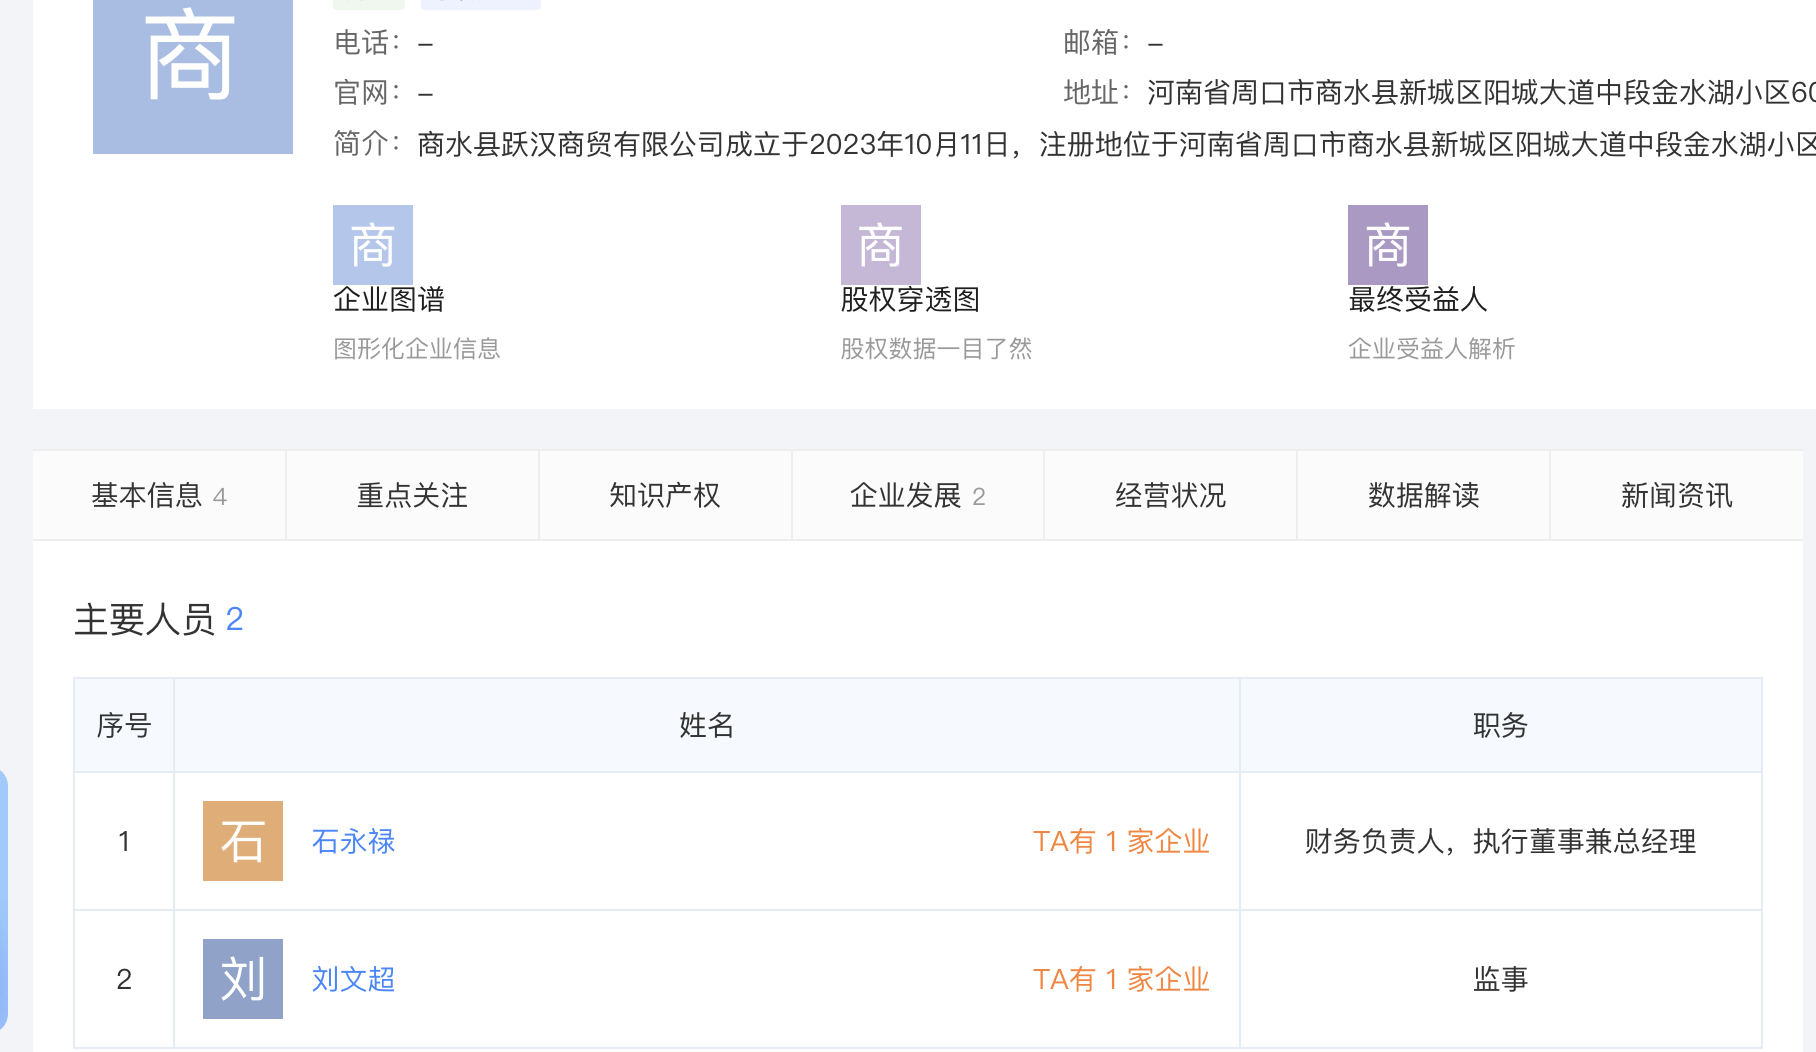
Task: Click the 股权穿透图 title text
Action: tap(909, 300)
